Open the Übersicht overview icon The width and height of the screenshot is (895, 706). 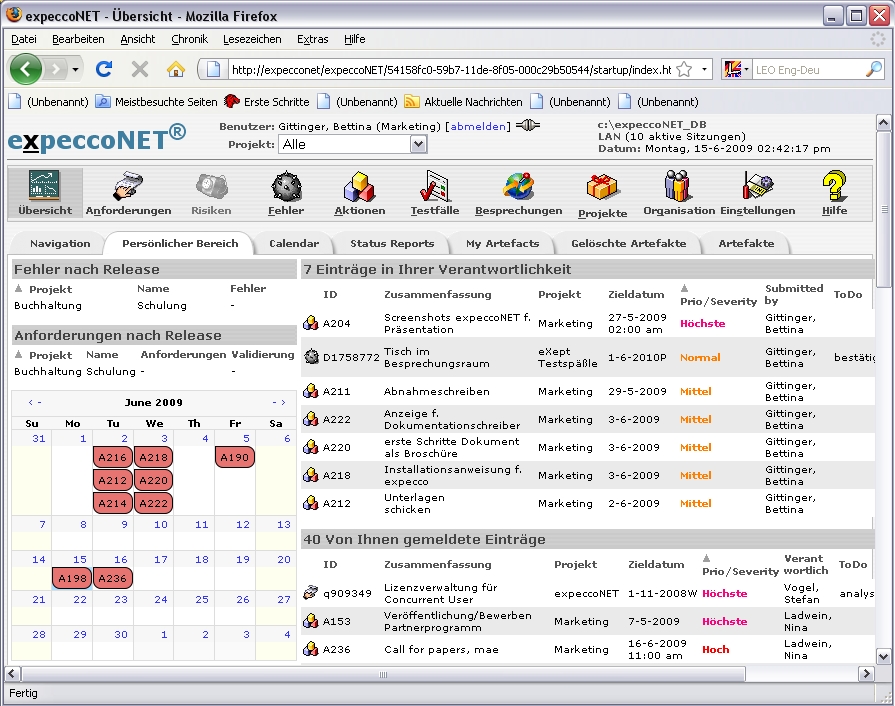(x=44, y=187)
